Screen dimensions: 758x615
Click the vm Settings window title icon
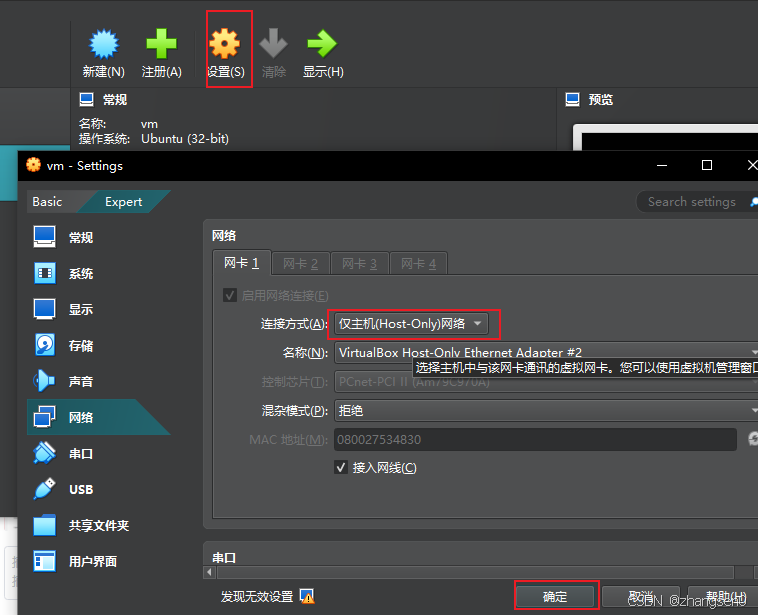coord(33,165)
